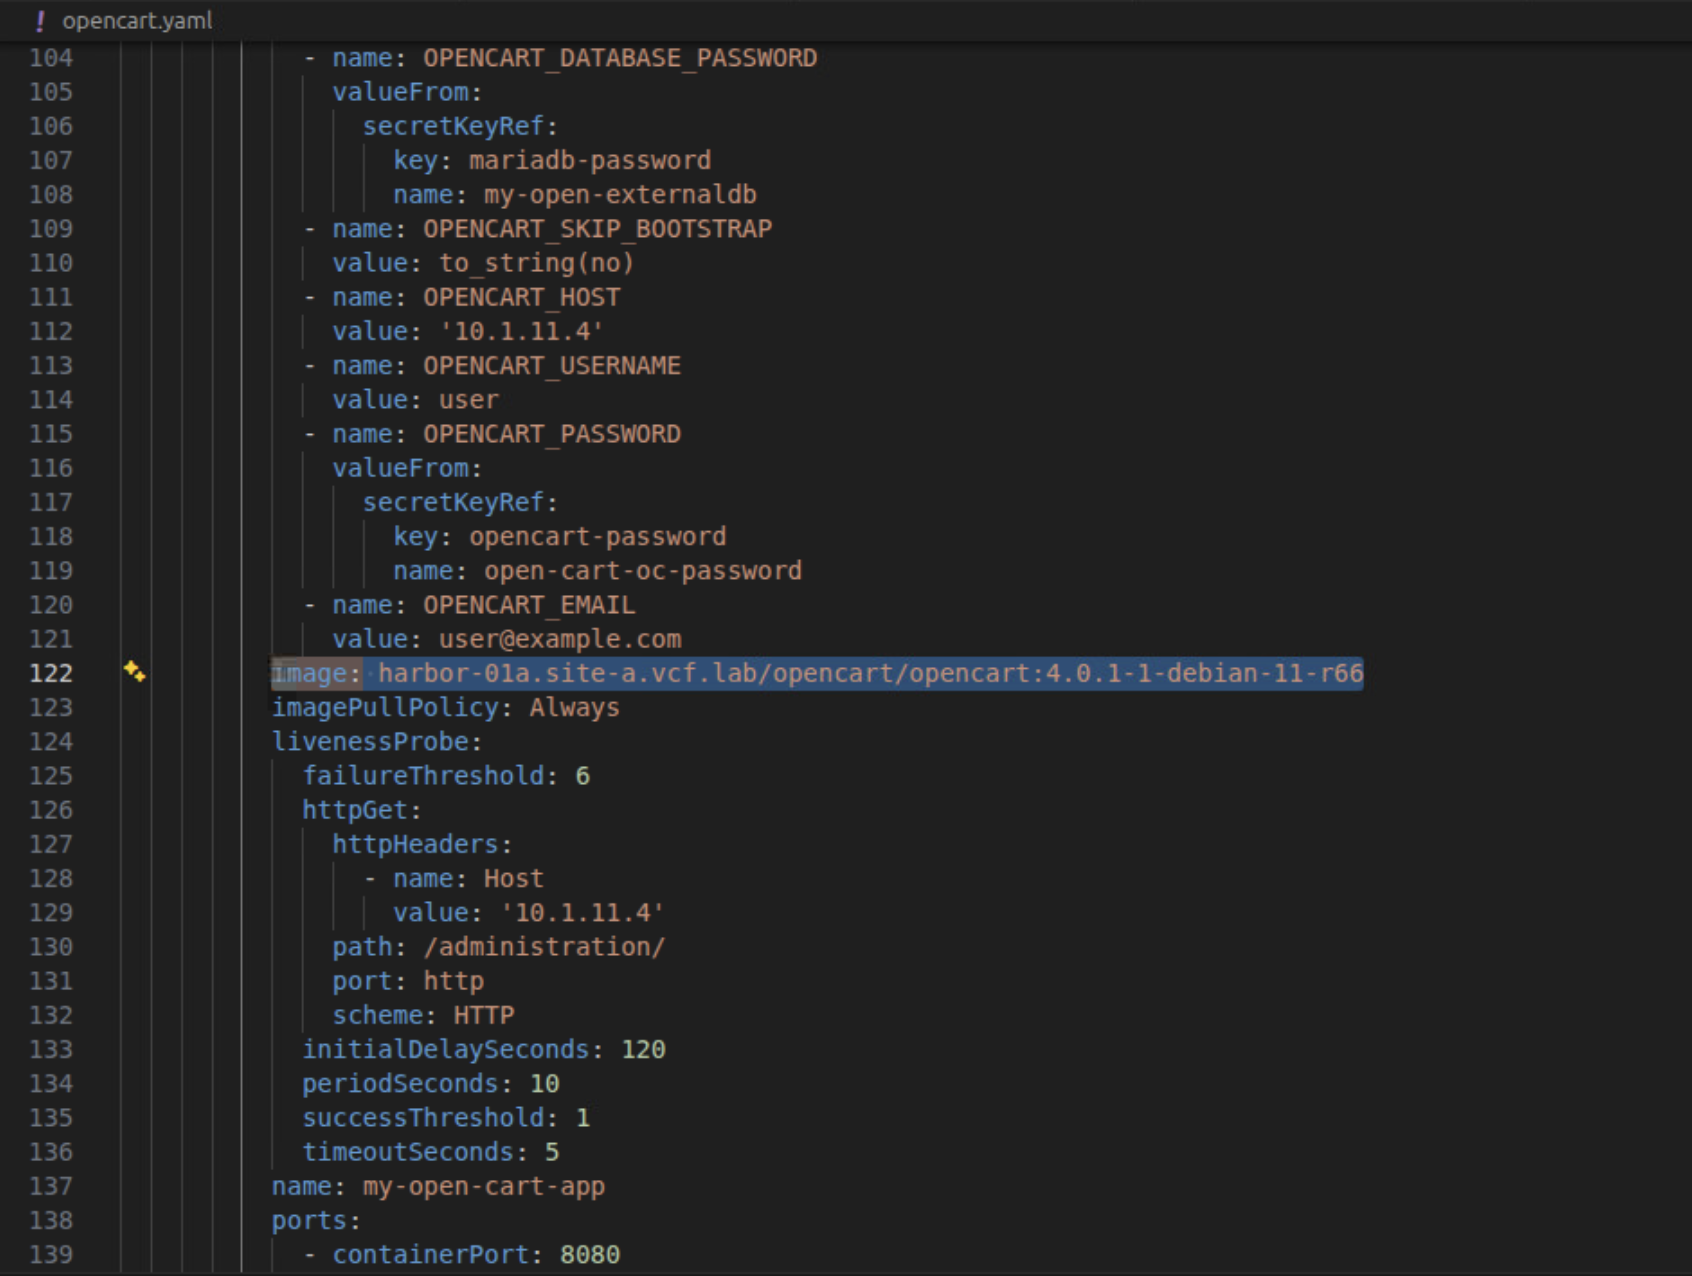Click the harbor-01a.site-a.vcf.lab image path value
The image size is (1692, 1276).
coord(870,673)
